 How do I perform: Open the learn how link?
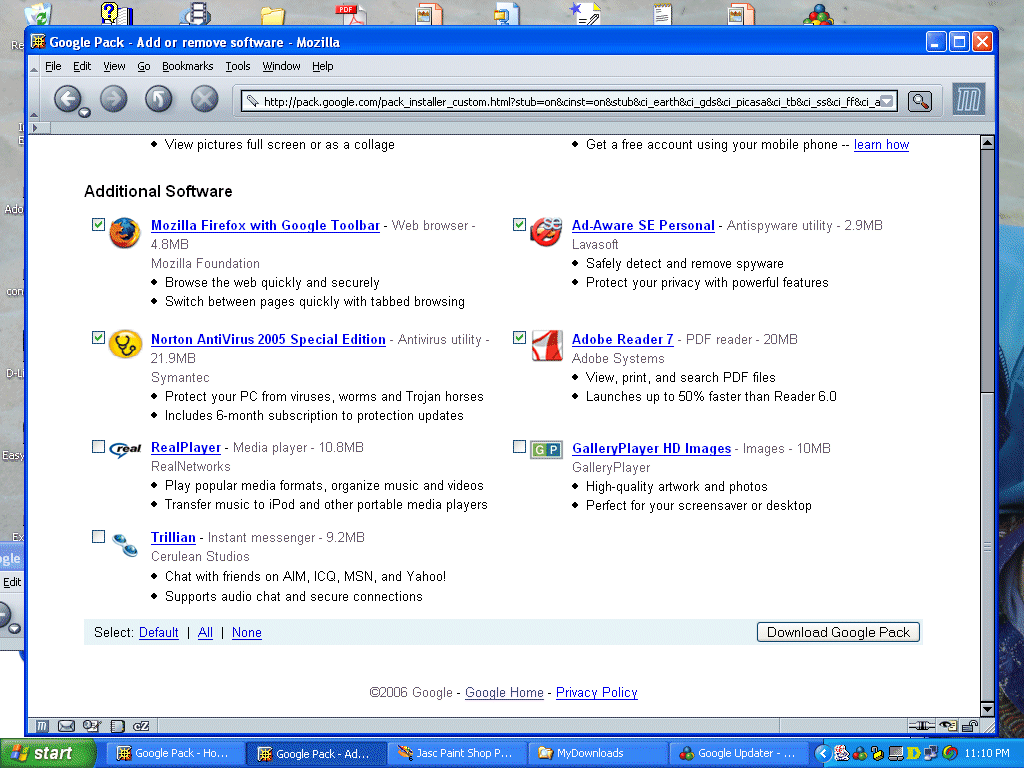pos(881,144)
